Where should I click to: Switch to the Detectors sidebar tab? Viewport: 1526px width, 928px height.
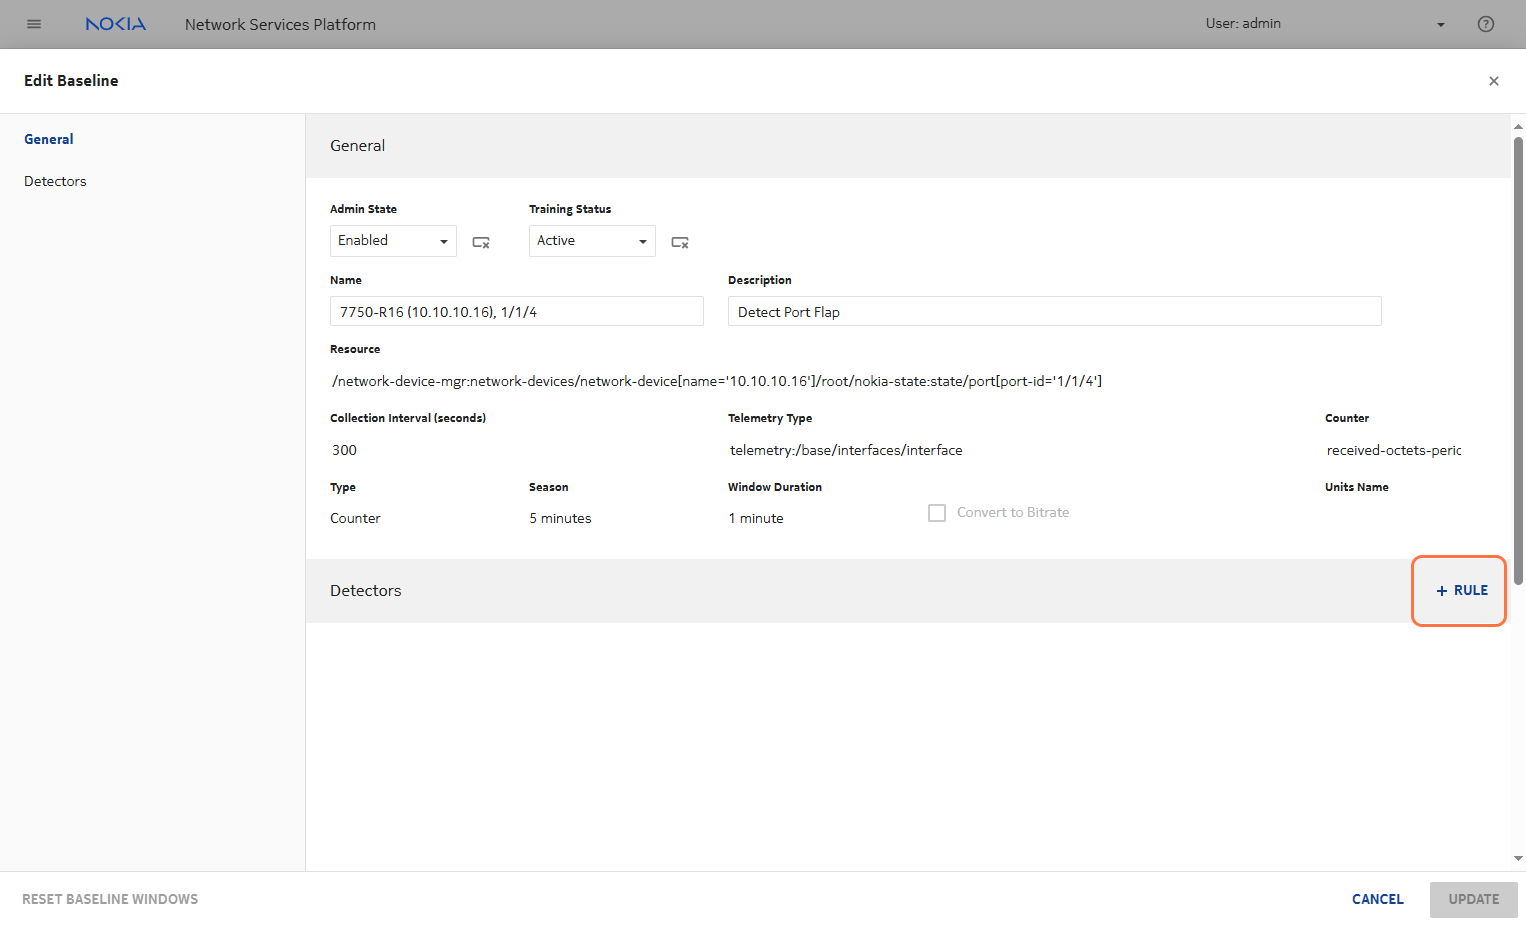[55, 181]
